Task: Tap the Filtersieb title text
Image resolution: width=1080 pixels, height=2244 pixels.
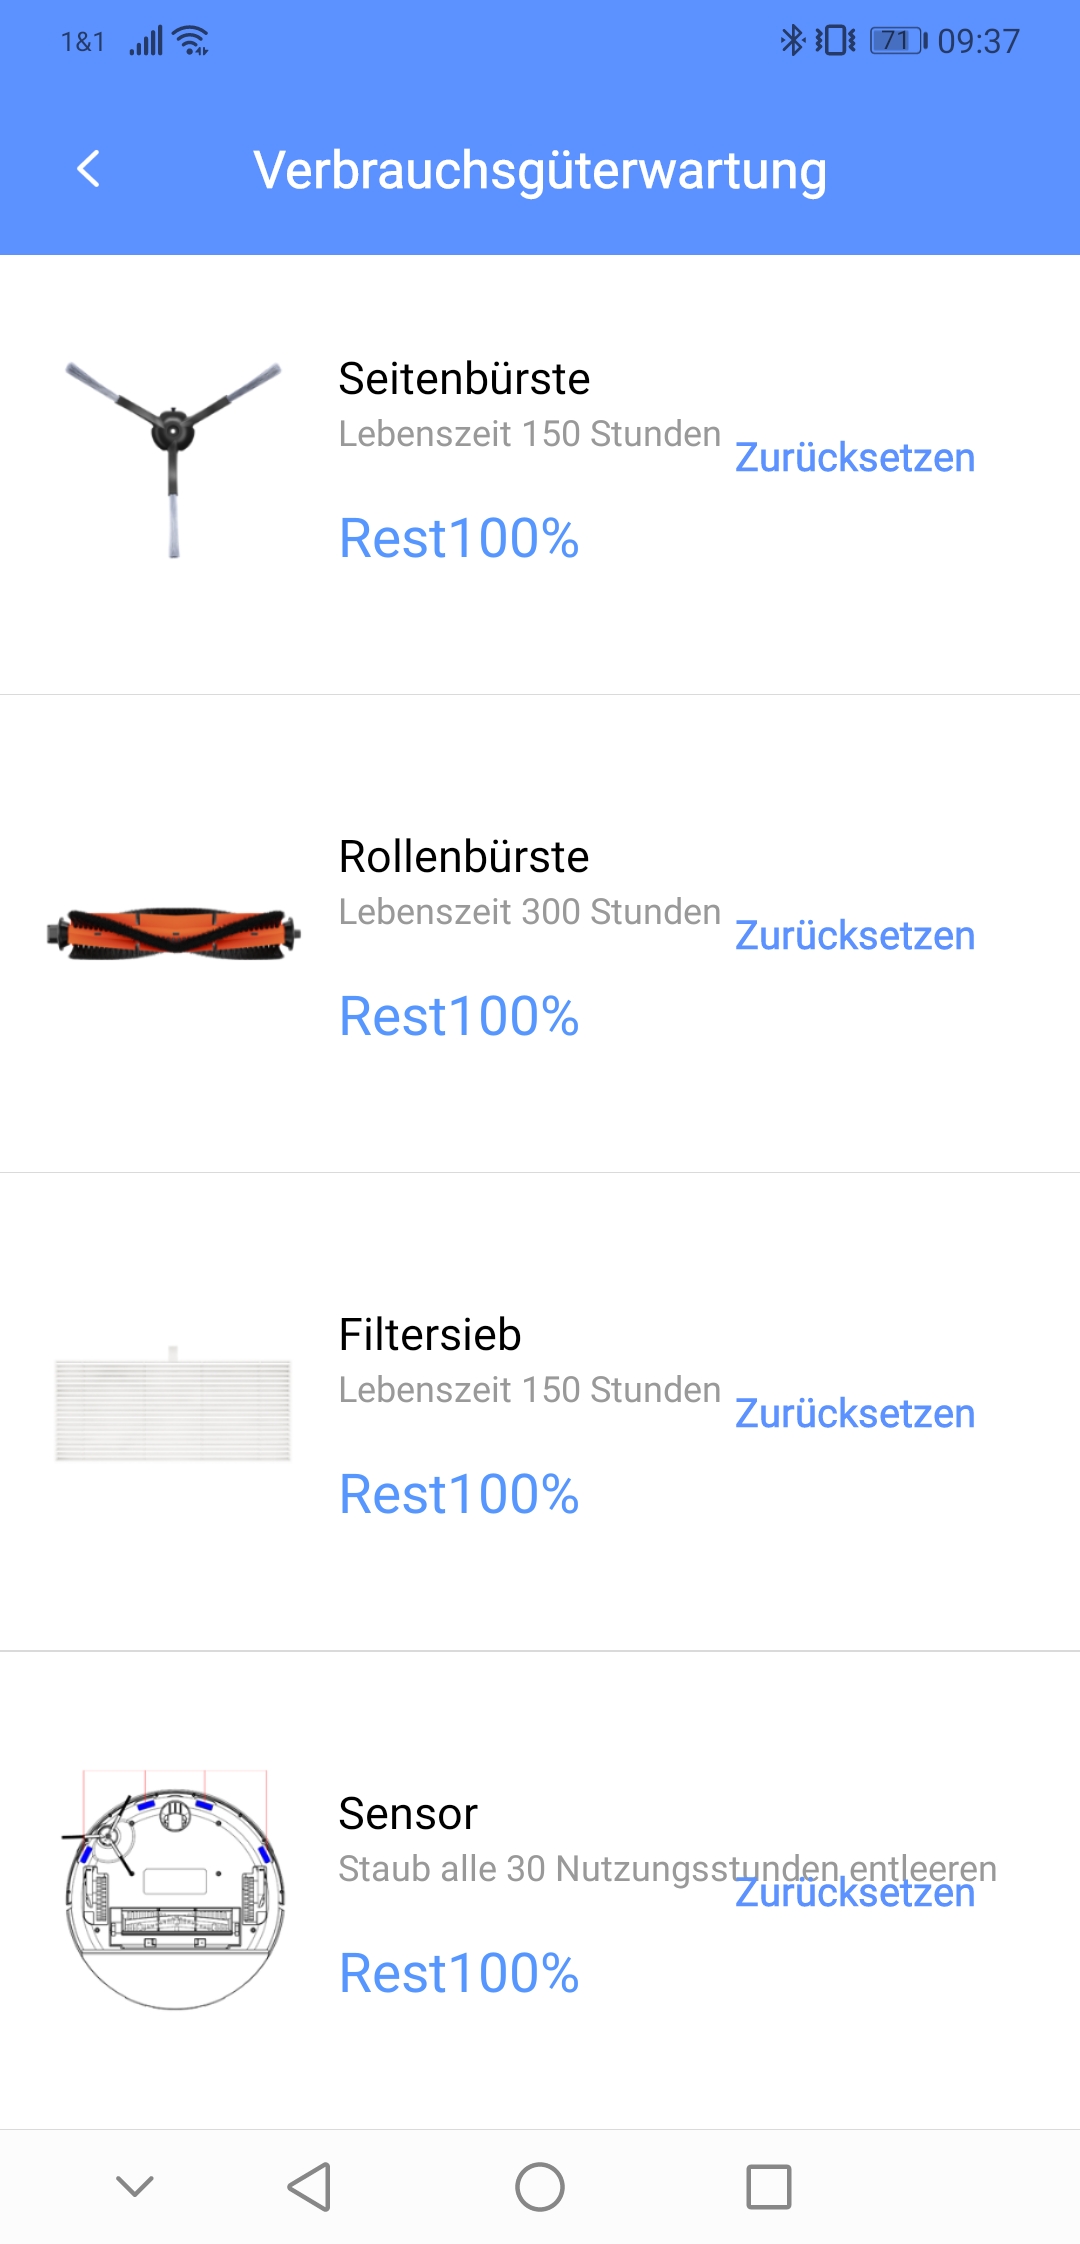Action: coord(430,1335)
